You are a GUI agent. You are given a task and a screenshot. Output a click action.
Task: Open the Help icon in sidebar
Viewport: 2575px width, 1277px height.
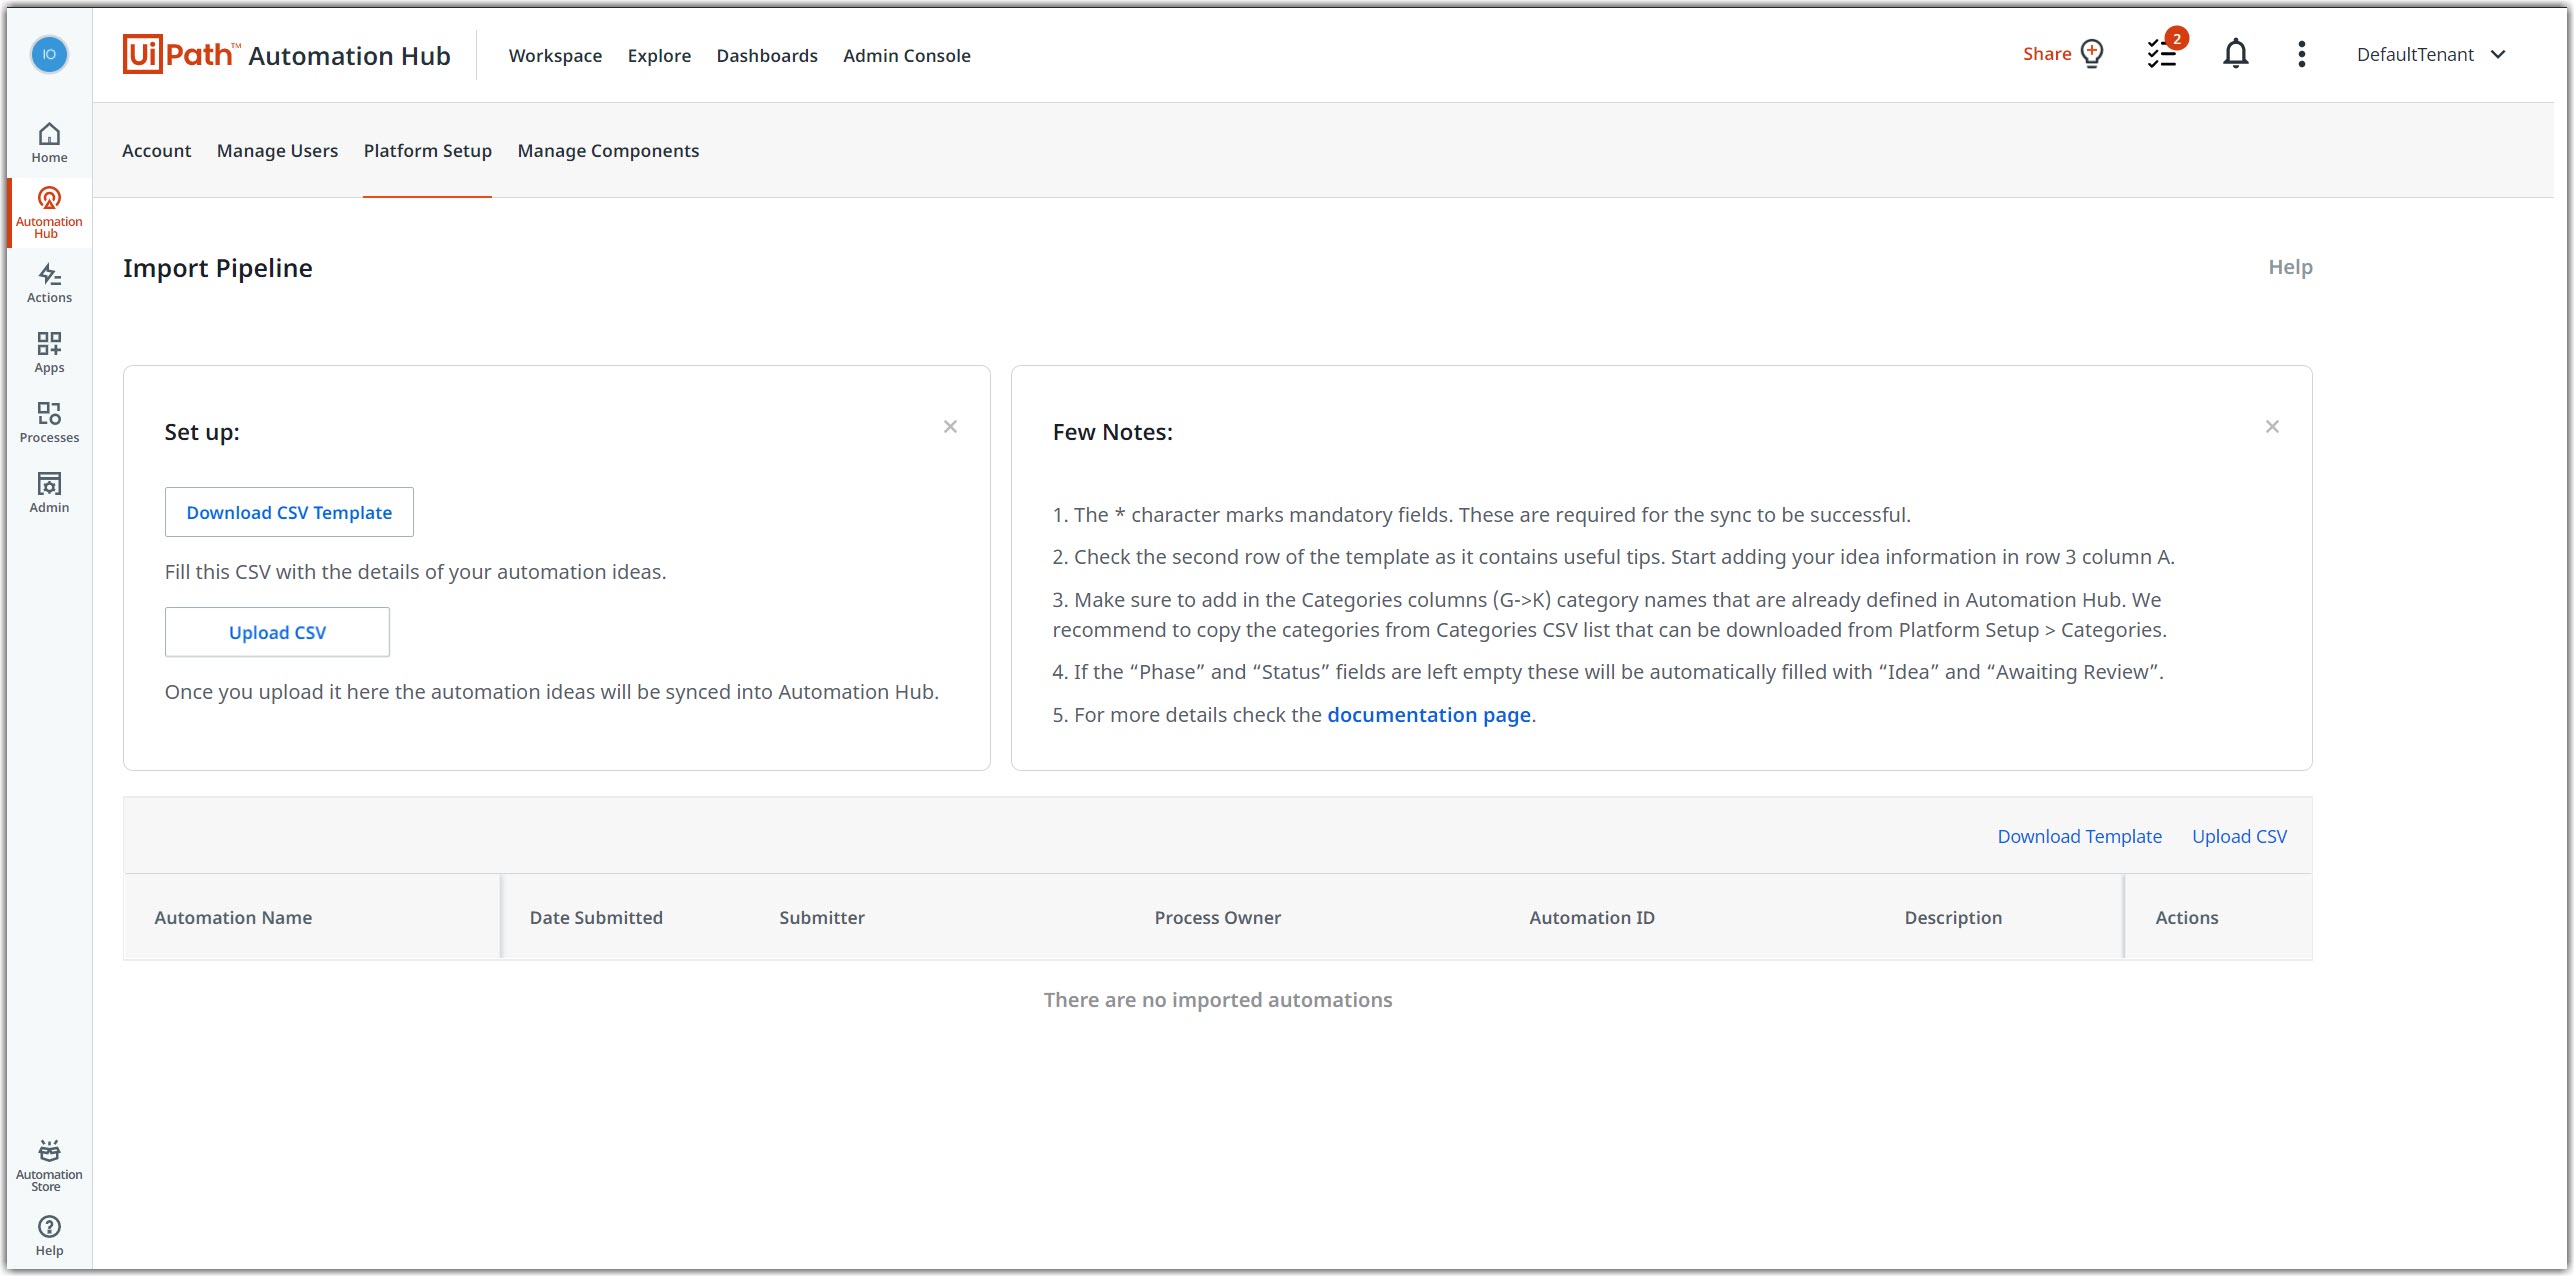coord(49,1236)
